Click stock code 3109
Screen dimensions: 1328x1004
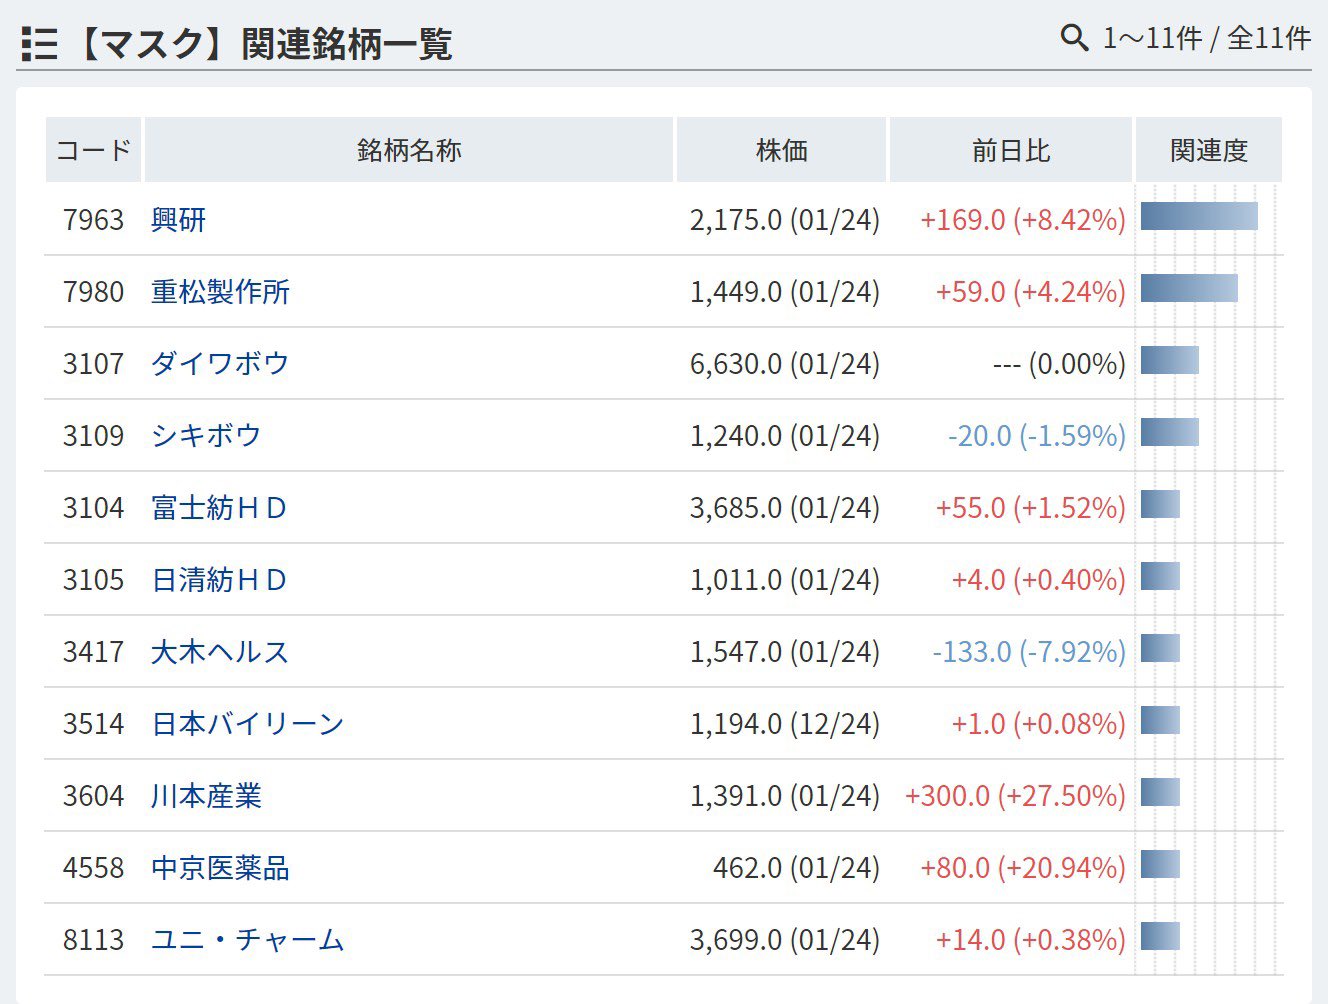(93, 436)
